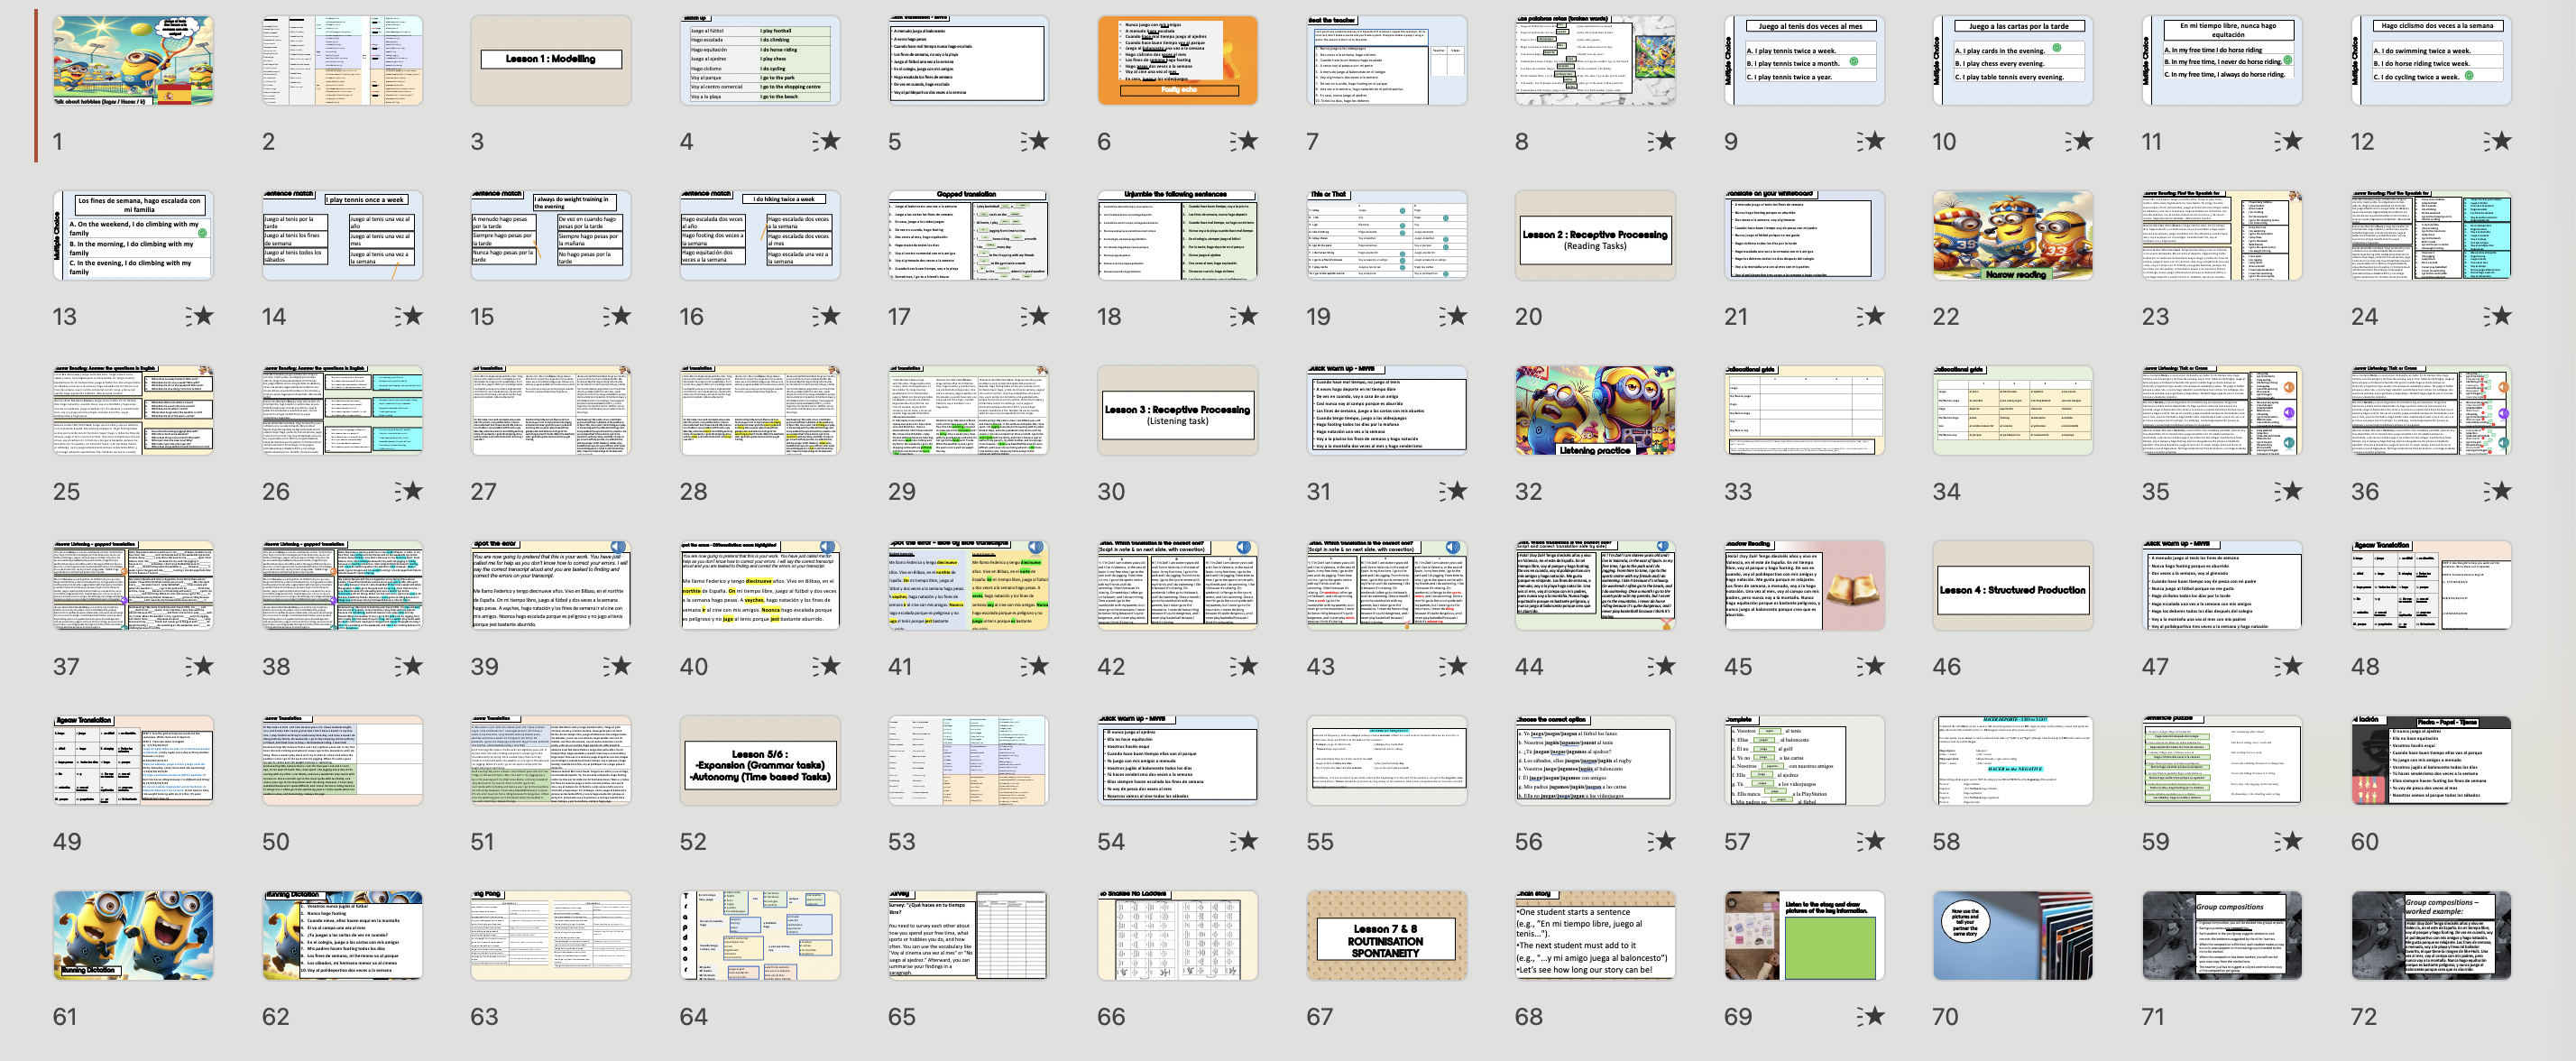Image resolution: width=2576 pixels, height=1061 pixels.
Task: Select the 'Juego al tenis dos veces' slide 9
Action: [x=1805, y=60]
